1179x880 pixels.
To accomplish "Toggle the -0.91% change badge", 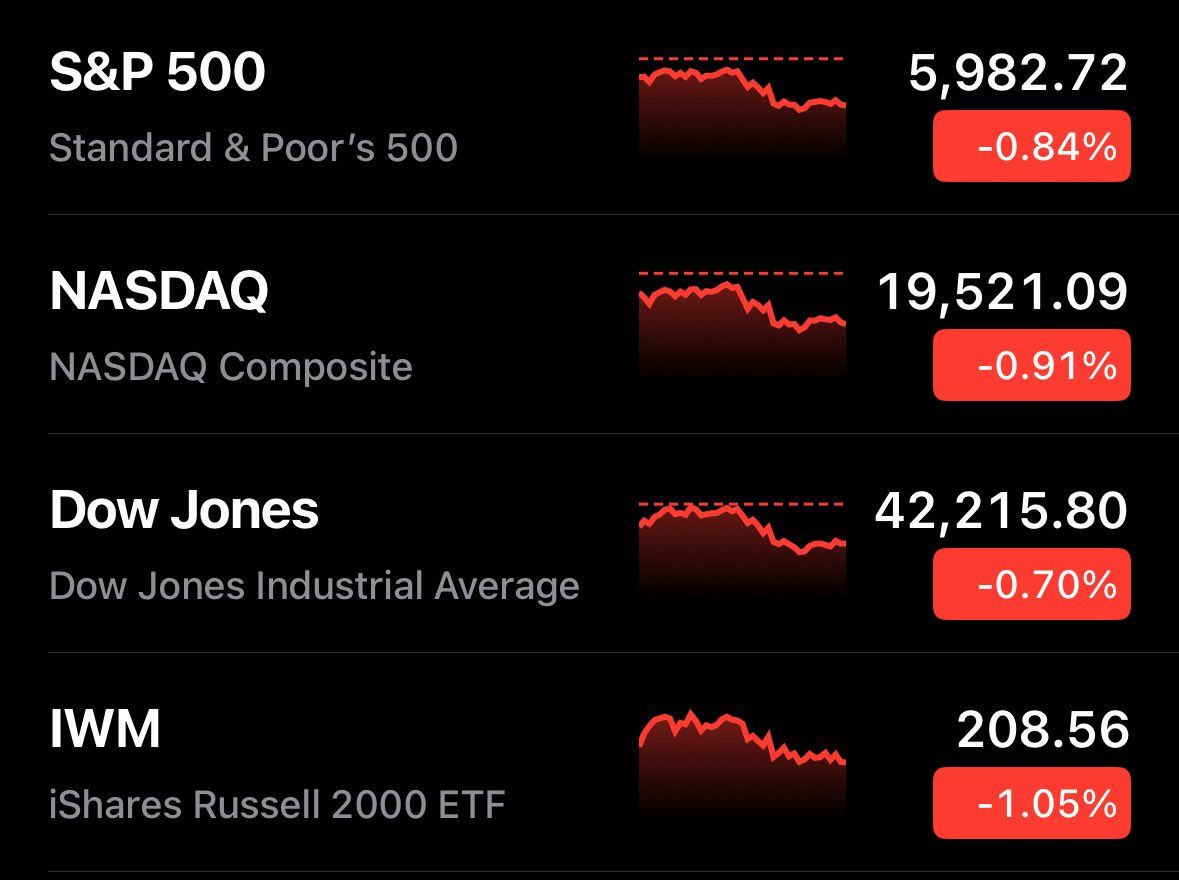I will click(x=1032, y=365).
